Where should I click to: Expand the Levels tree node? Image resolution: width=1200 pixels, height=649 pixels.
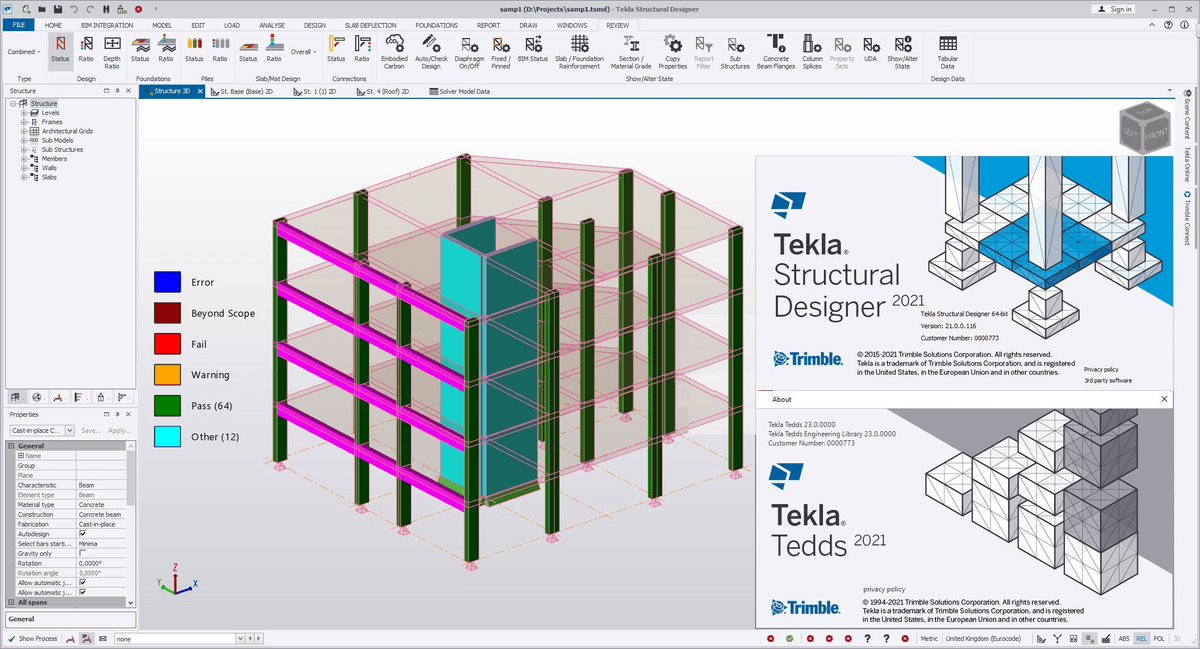point(22,113)
